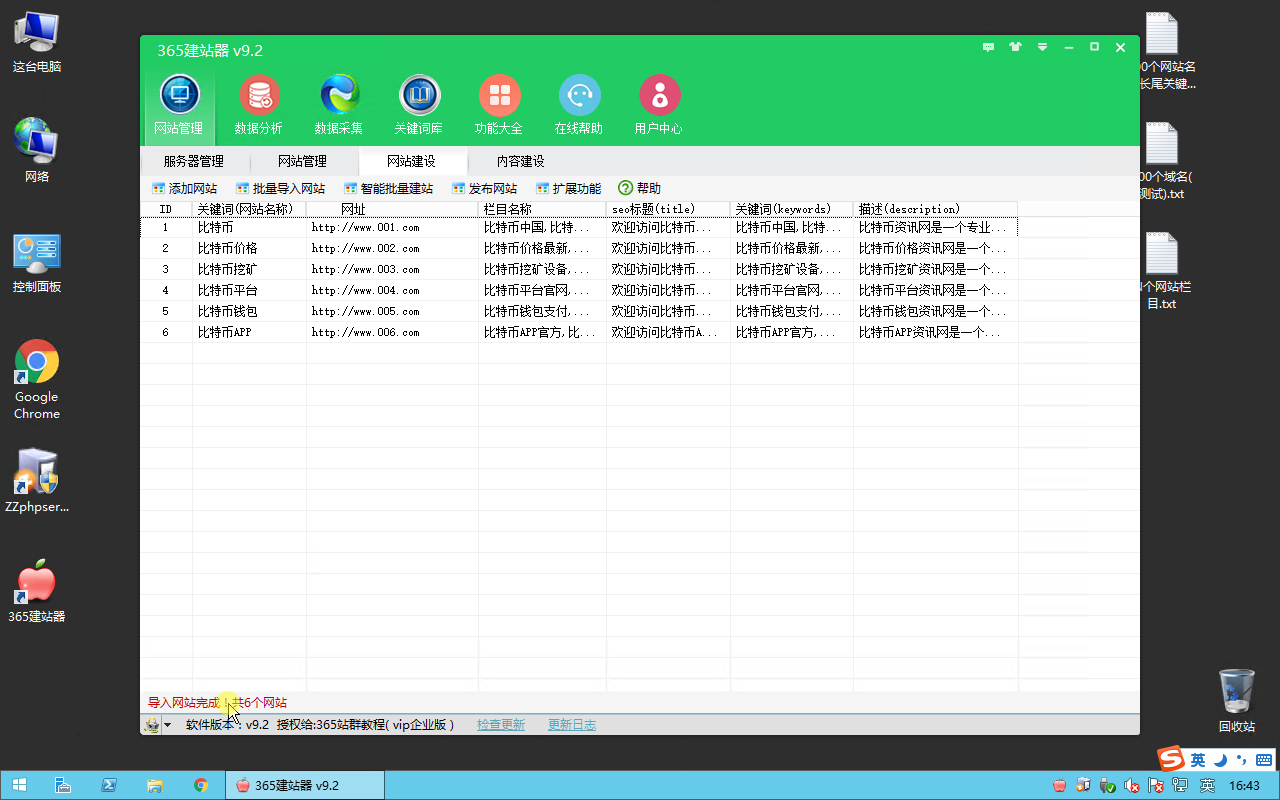The image size is (1280, 800).
Task: Open the 数据采集 module icon
Action: click(x=339, y=106)
